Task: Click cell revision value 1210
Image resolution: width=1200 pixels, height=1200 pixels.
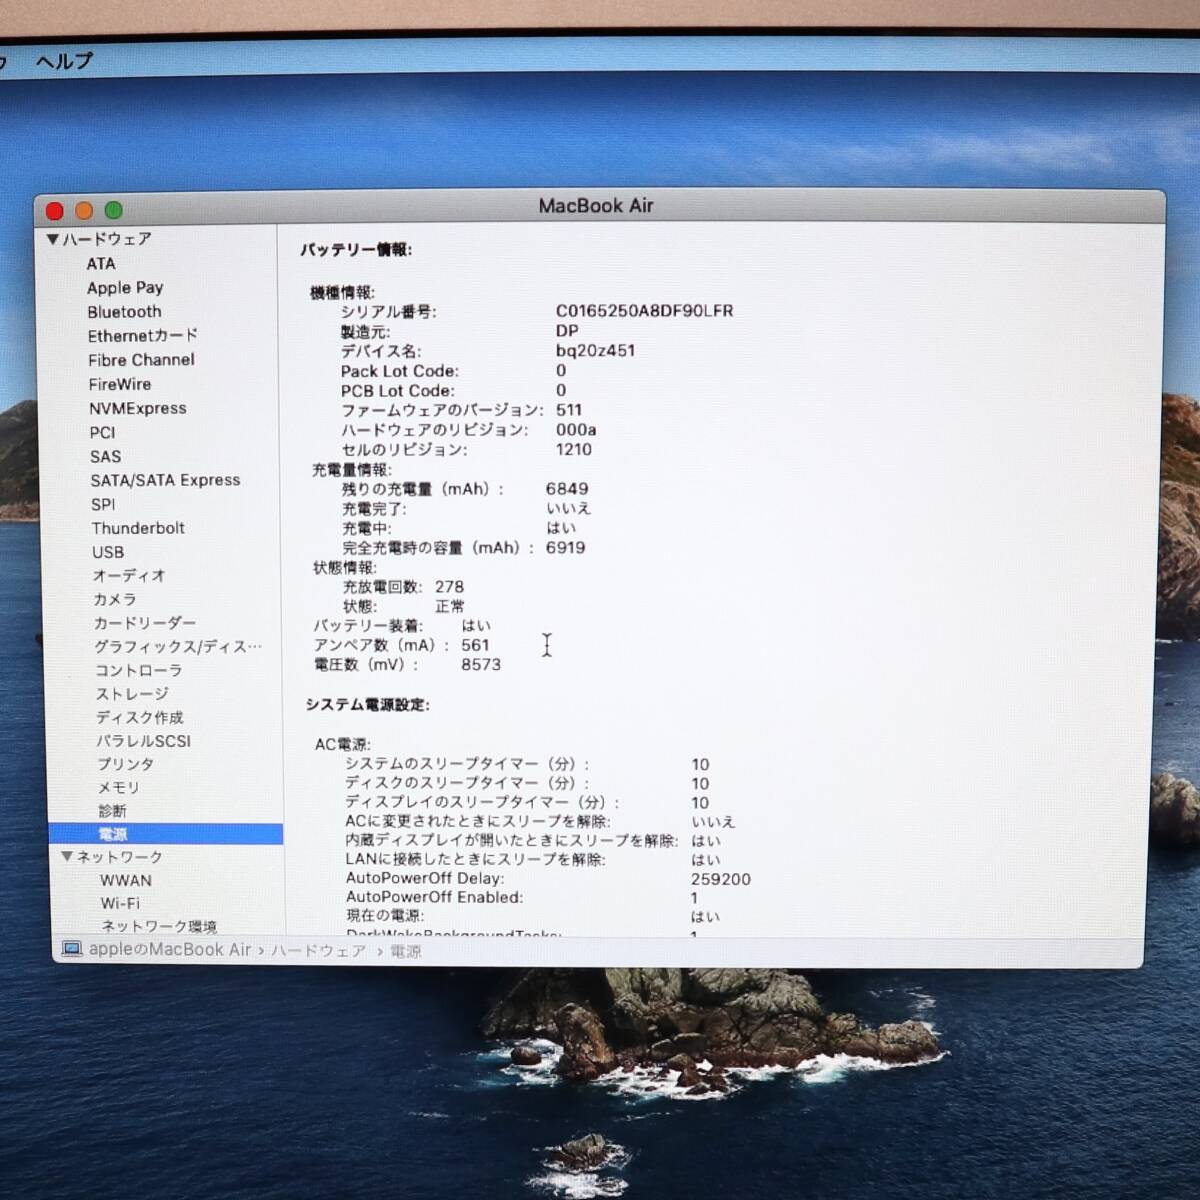Action: point(574,449)
